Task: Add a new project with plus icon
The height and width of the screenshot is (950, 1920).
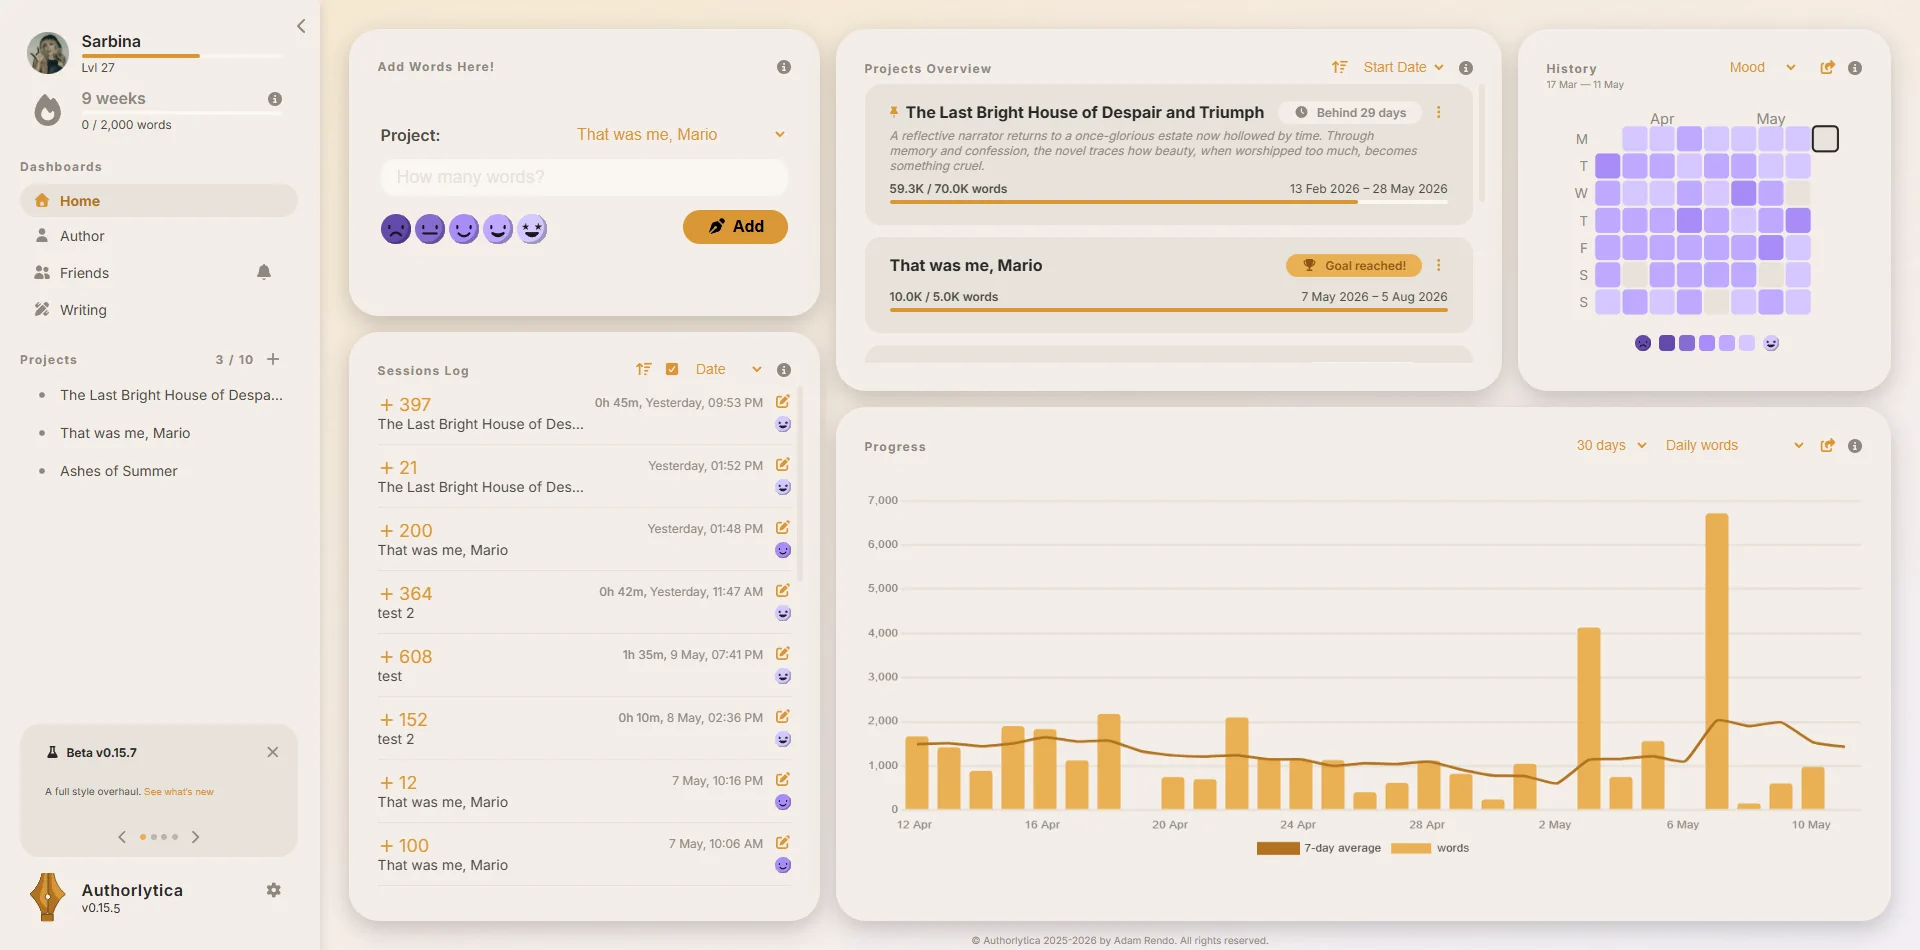Action: [x=273, y=359]
